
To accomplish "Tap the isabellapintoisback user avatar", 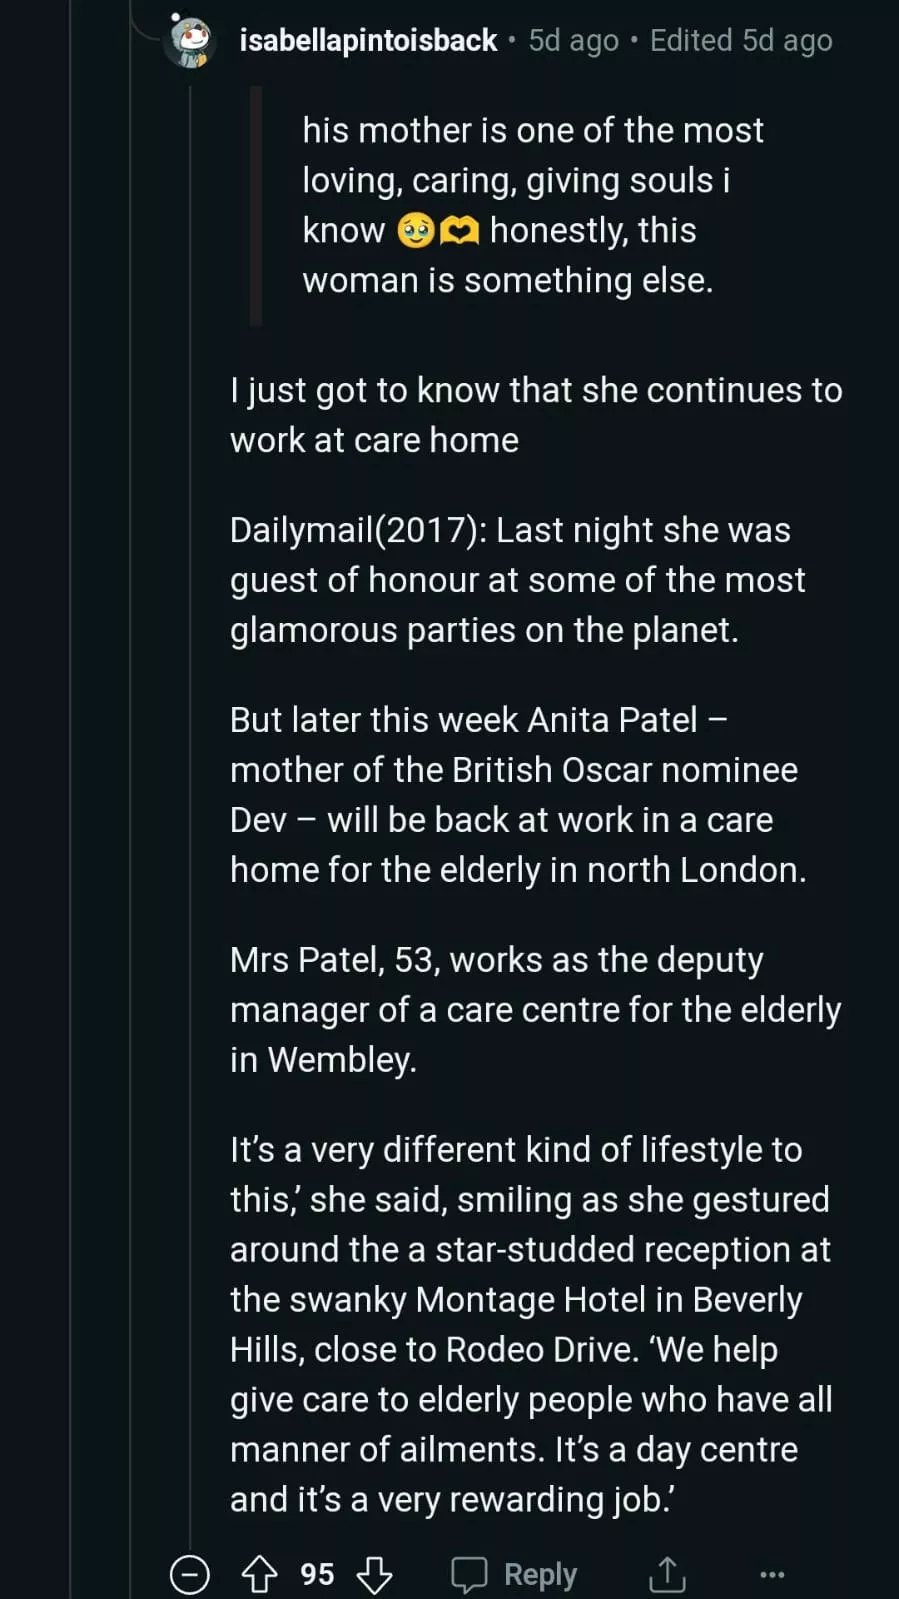I will pyautogui.click(x=190, y=41).
